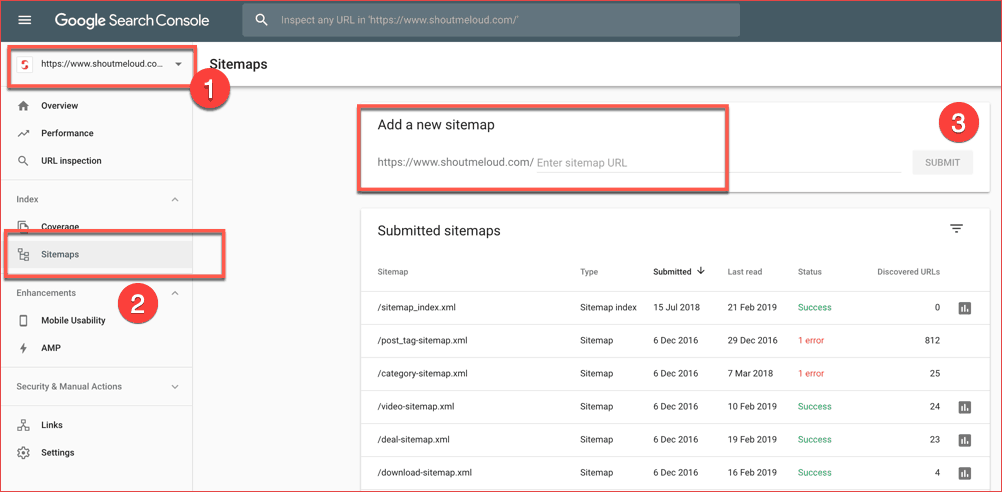
Task: Click the Settings gear in sidebar
Action: 24,453
